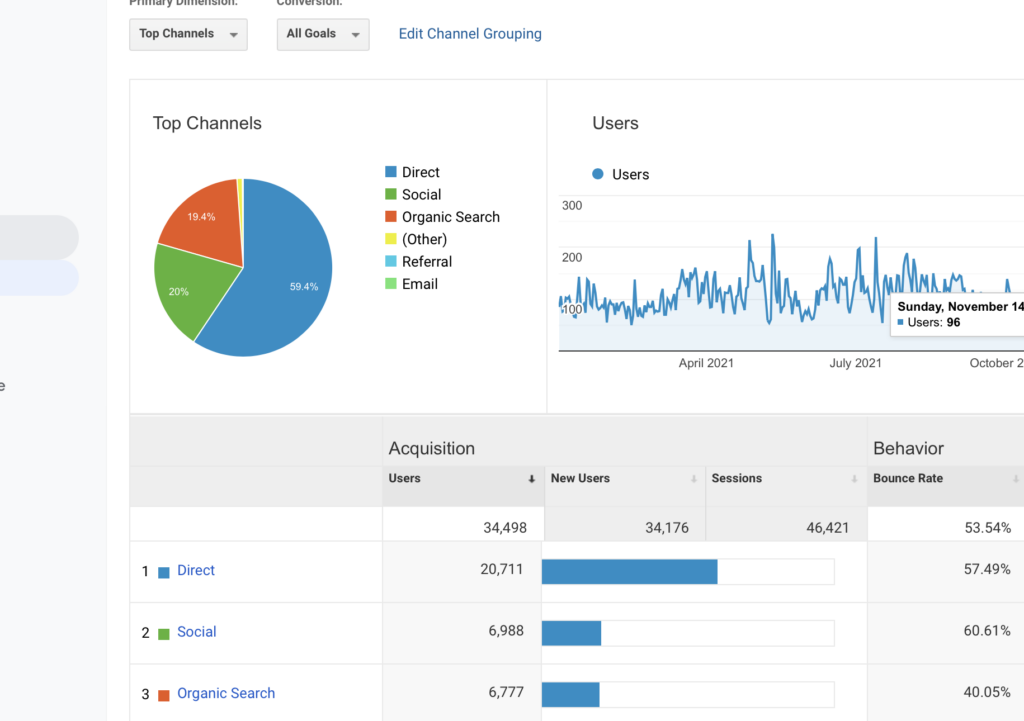Sort by the Users column arrow
The height and width of the screenshot is (721, 1024).
click(532, 479)
